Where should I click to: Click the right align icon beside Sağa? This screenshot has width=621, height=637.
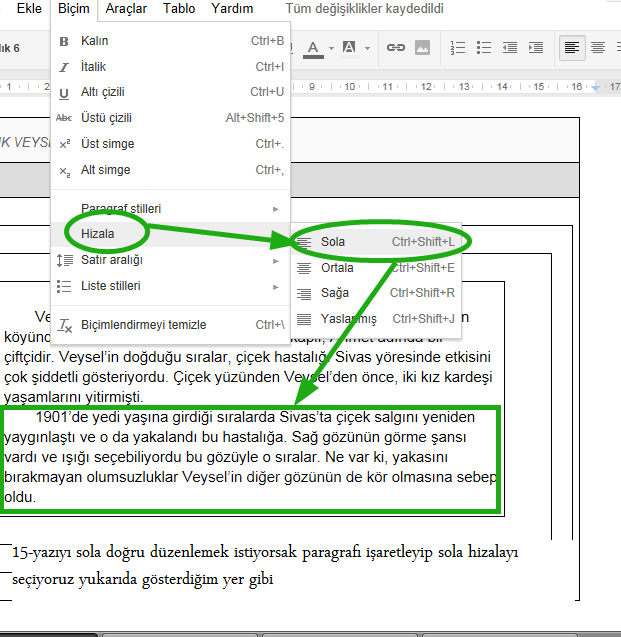[x=304, y=294]
